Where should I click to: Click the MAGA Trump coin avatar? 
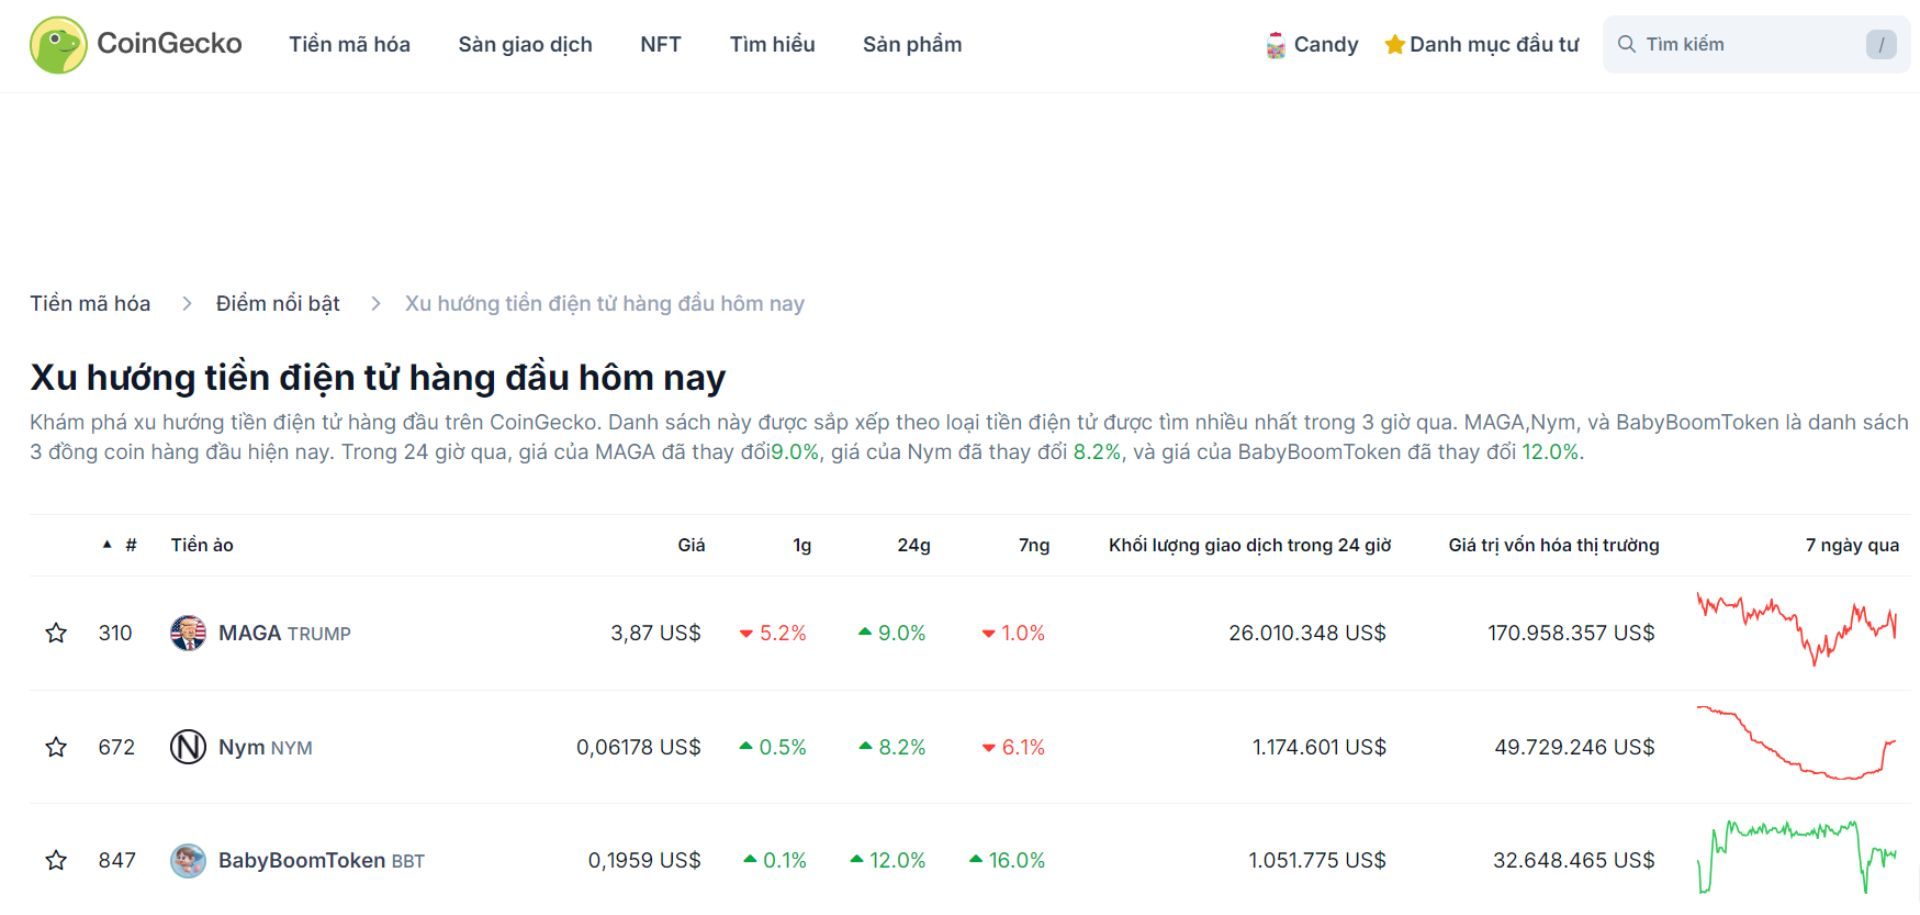point(186,632)
